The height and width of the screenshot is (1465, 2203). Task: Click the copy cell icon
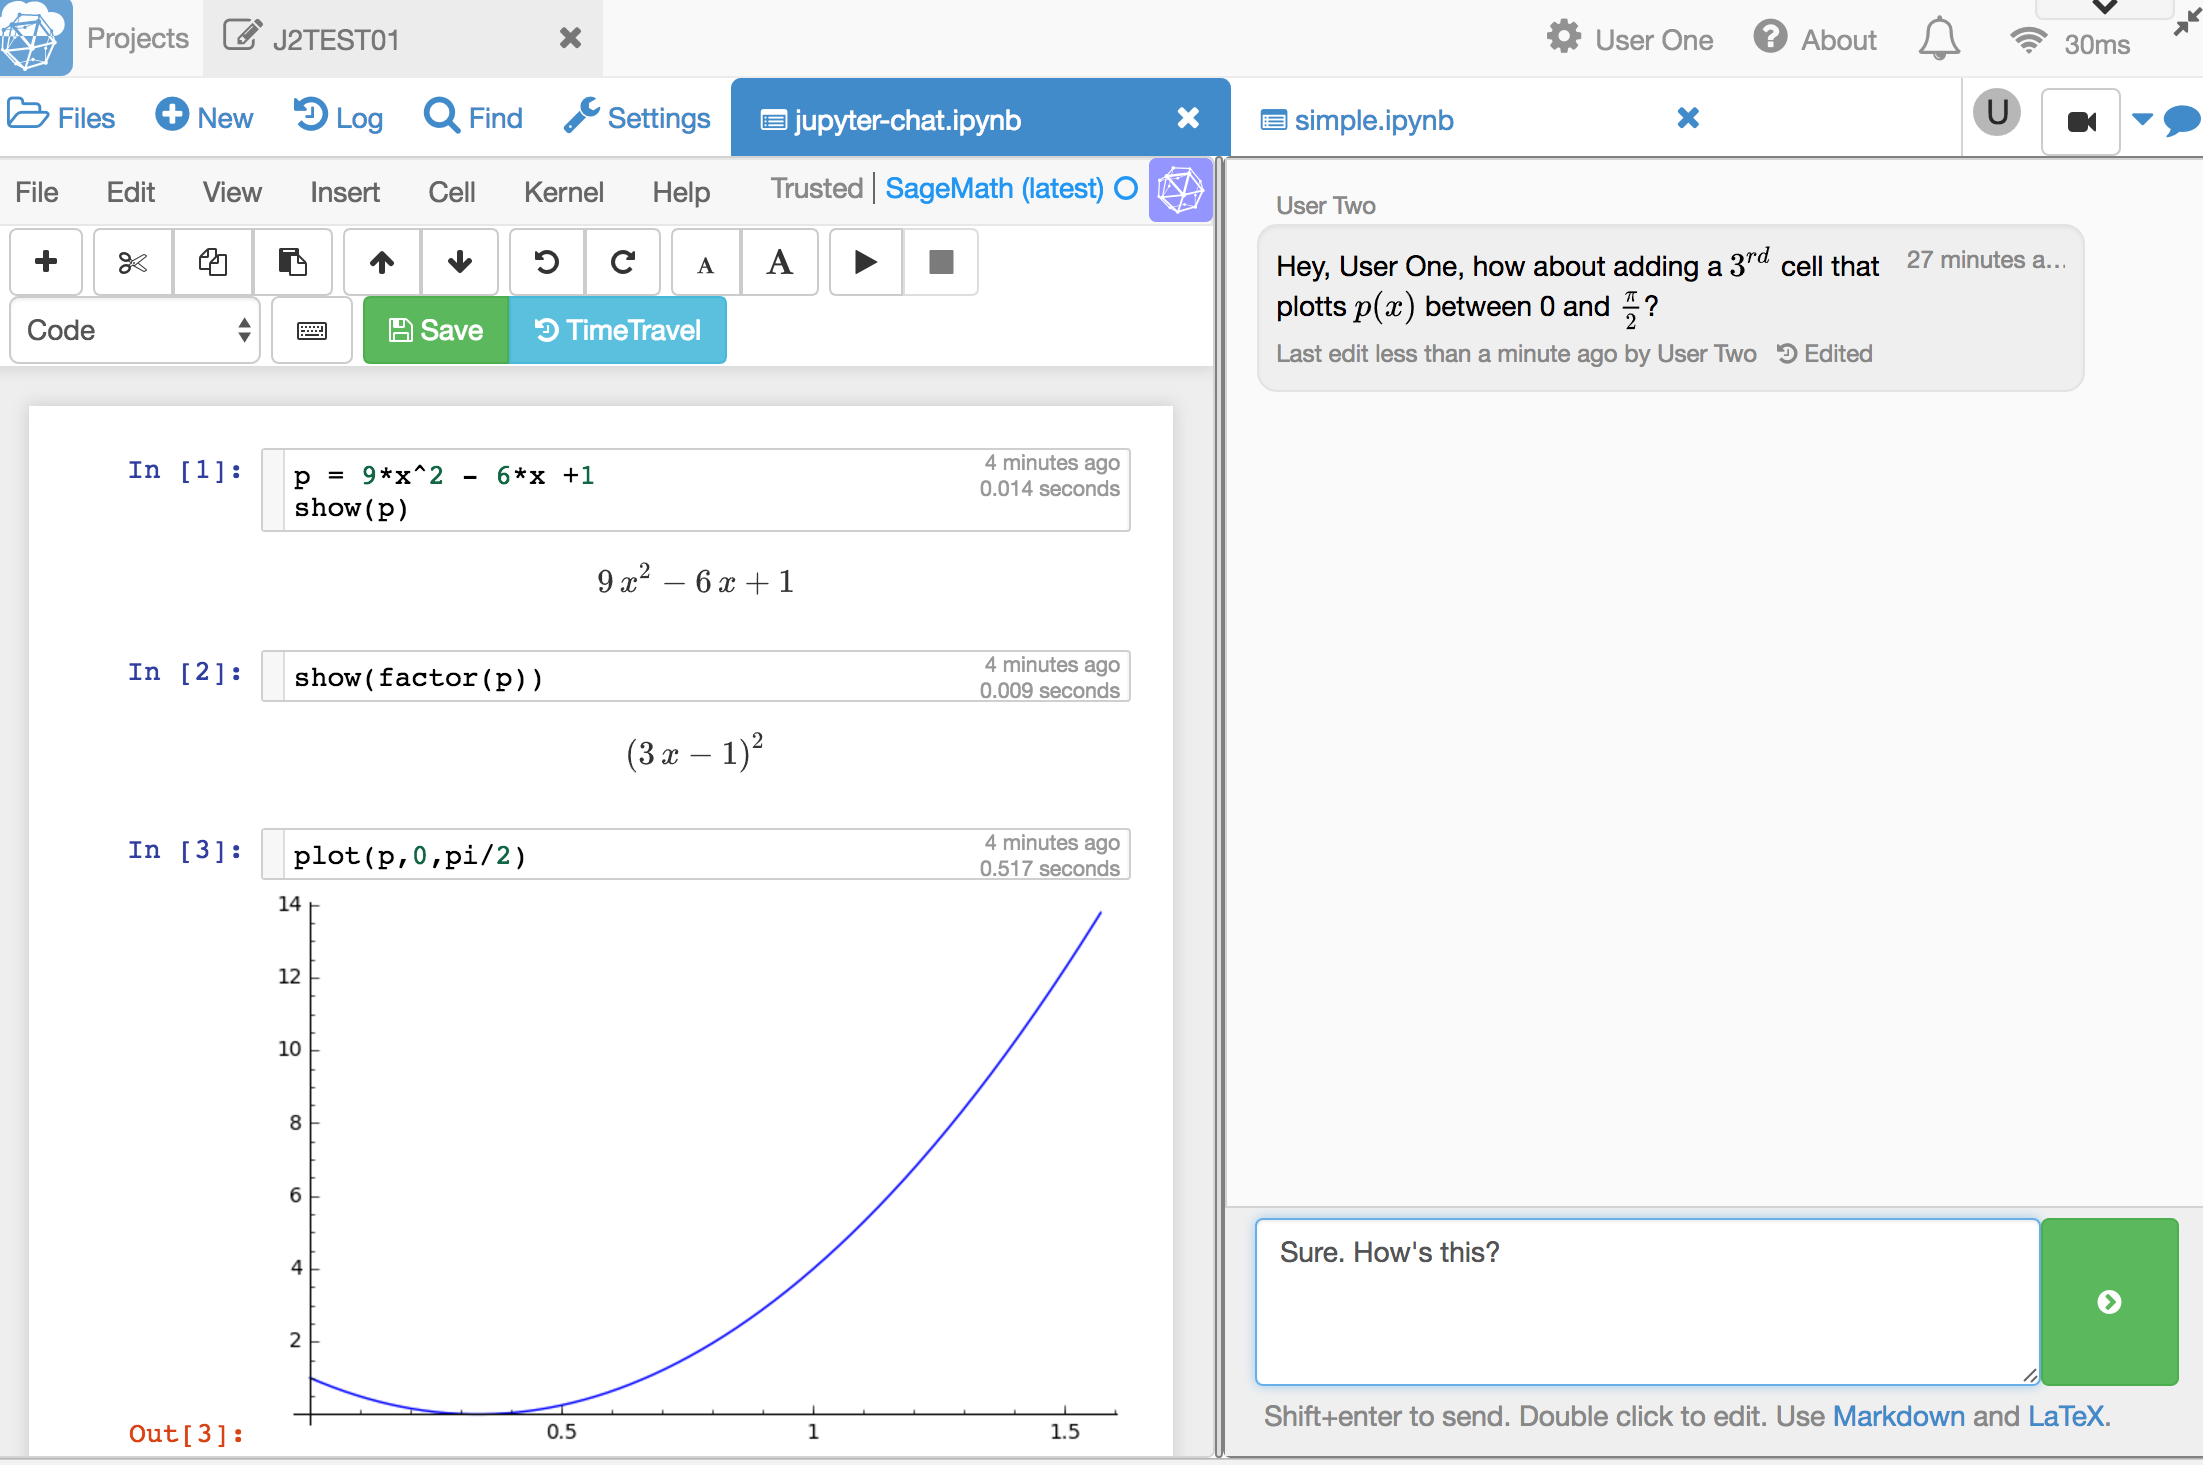point(213,262)
